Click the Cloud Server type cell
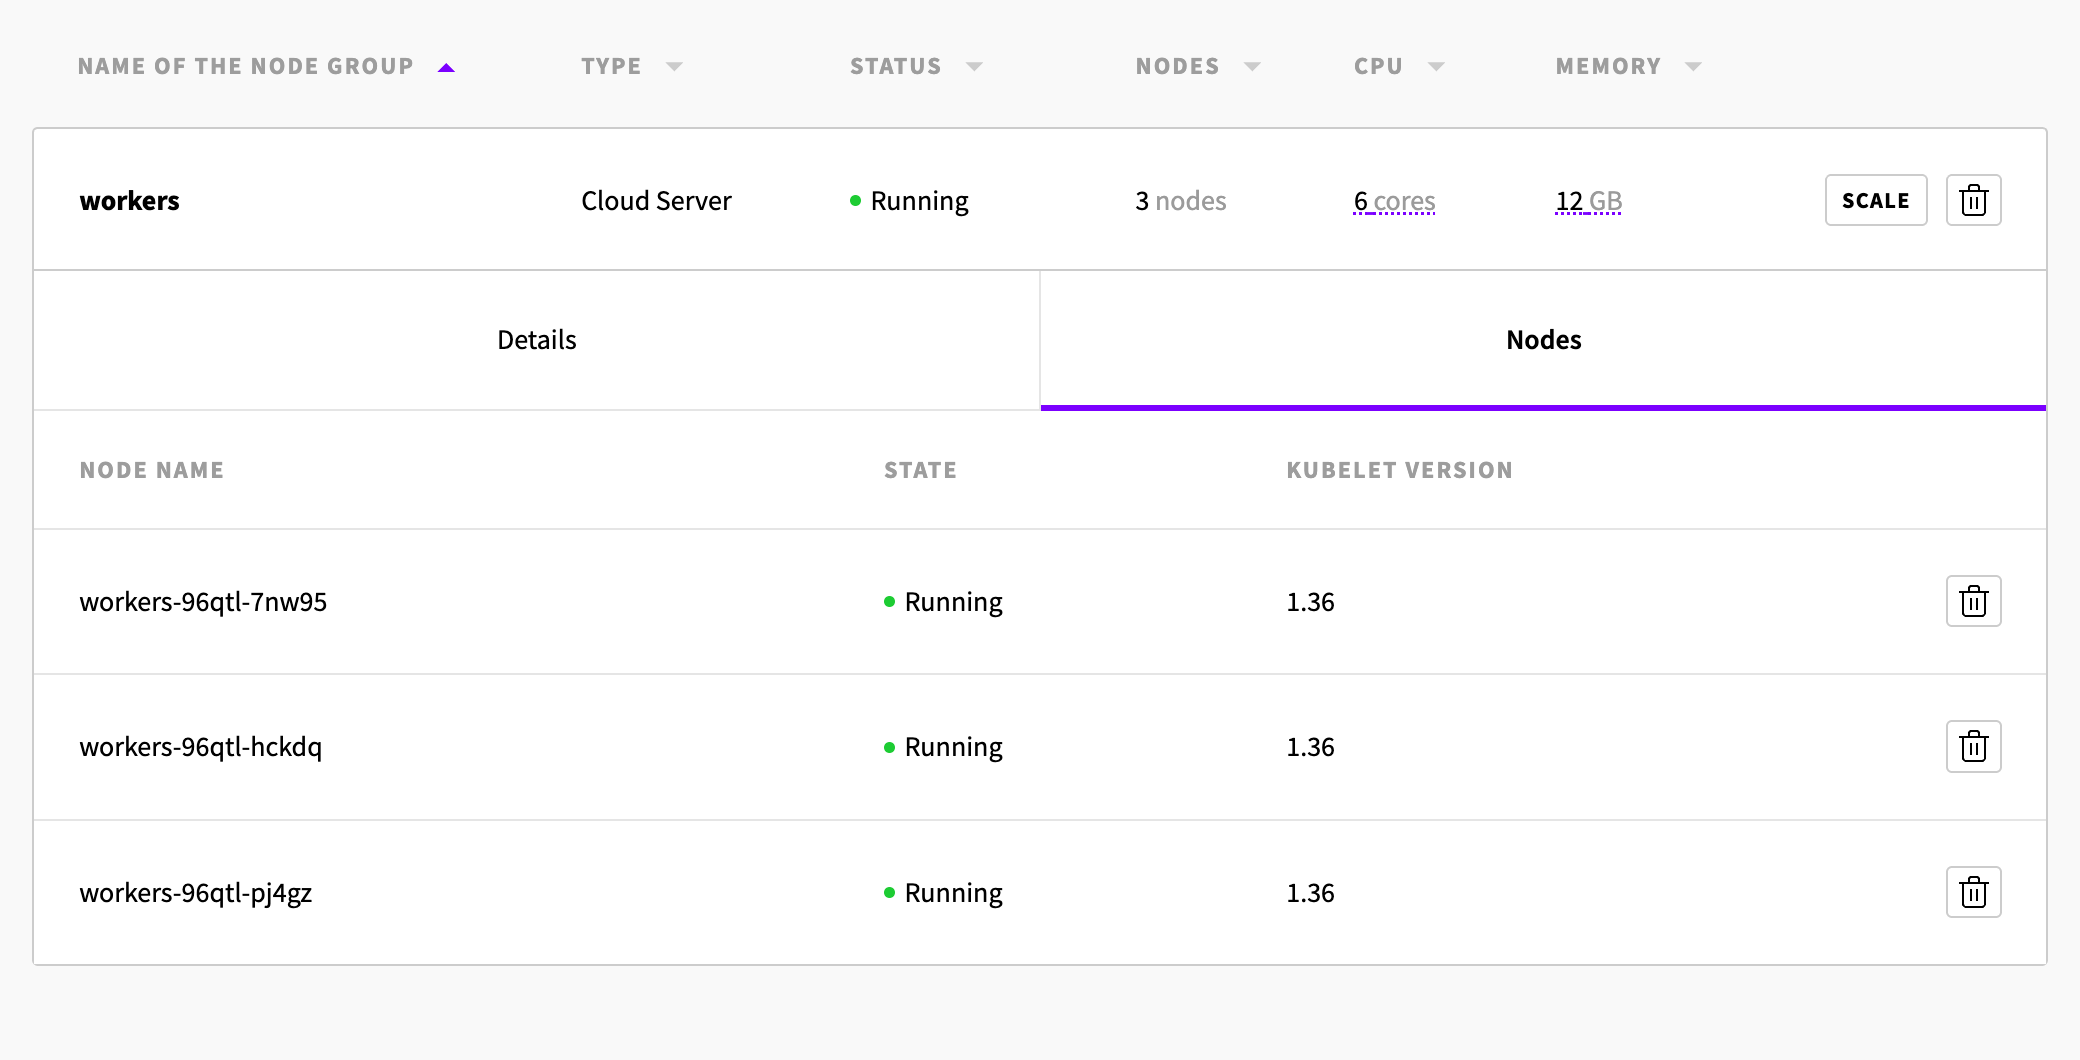 [656, 201]
